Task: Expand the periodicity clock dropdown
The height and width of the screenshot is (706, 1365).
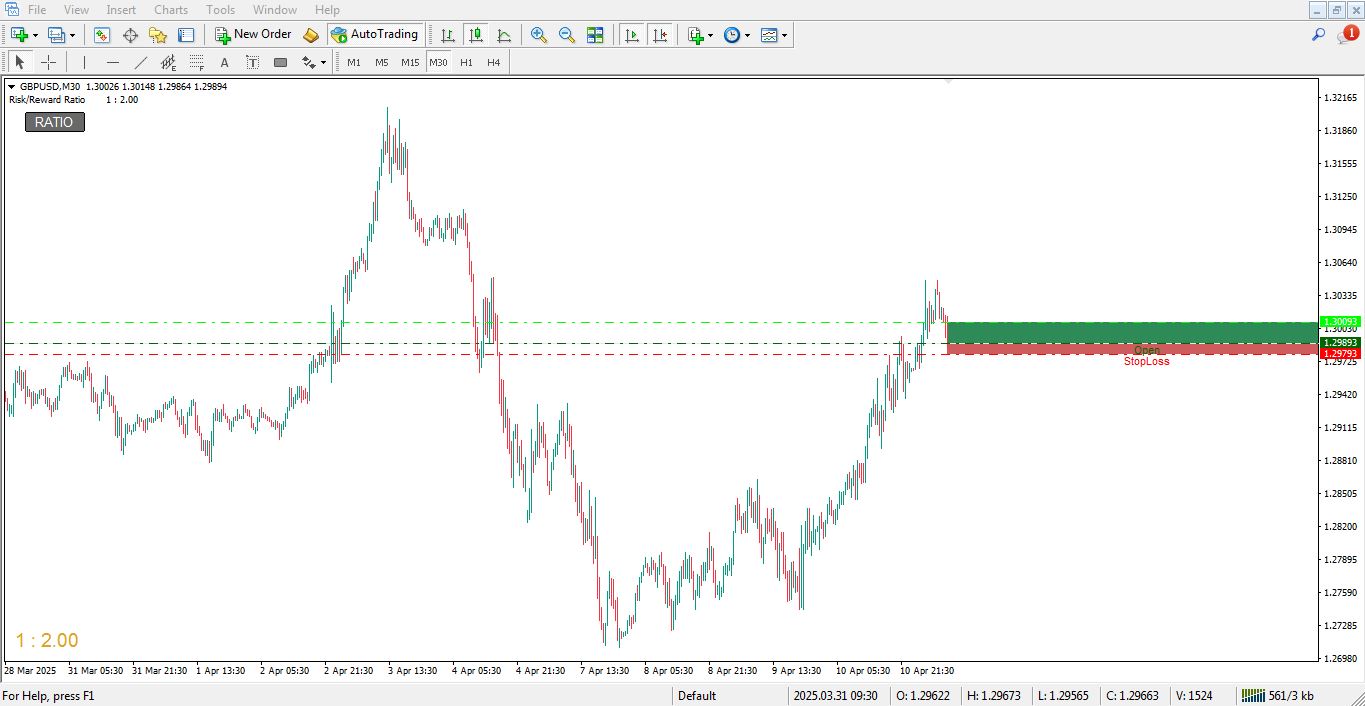Action: click(747, 35)
